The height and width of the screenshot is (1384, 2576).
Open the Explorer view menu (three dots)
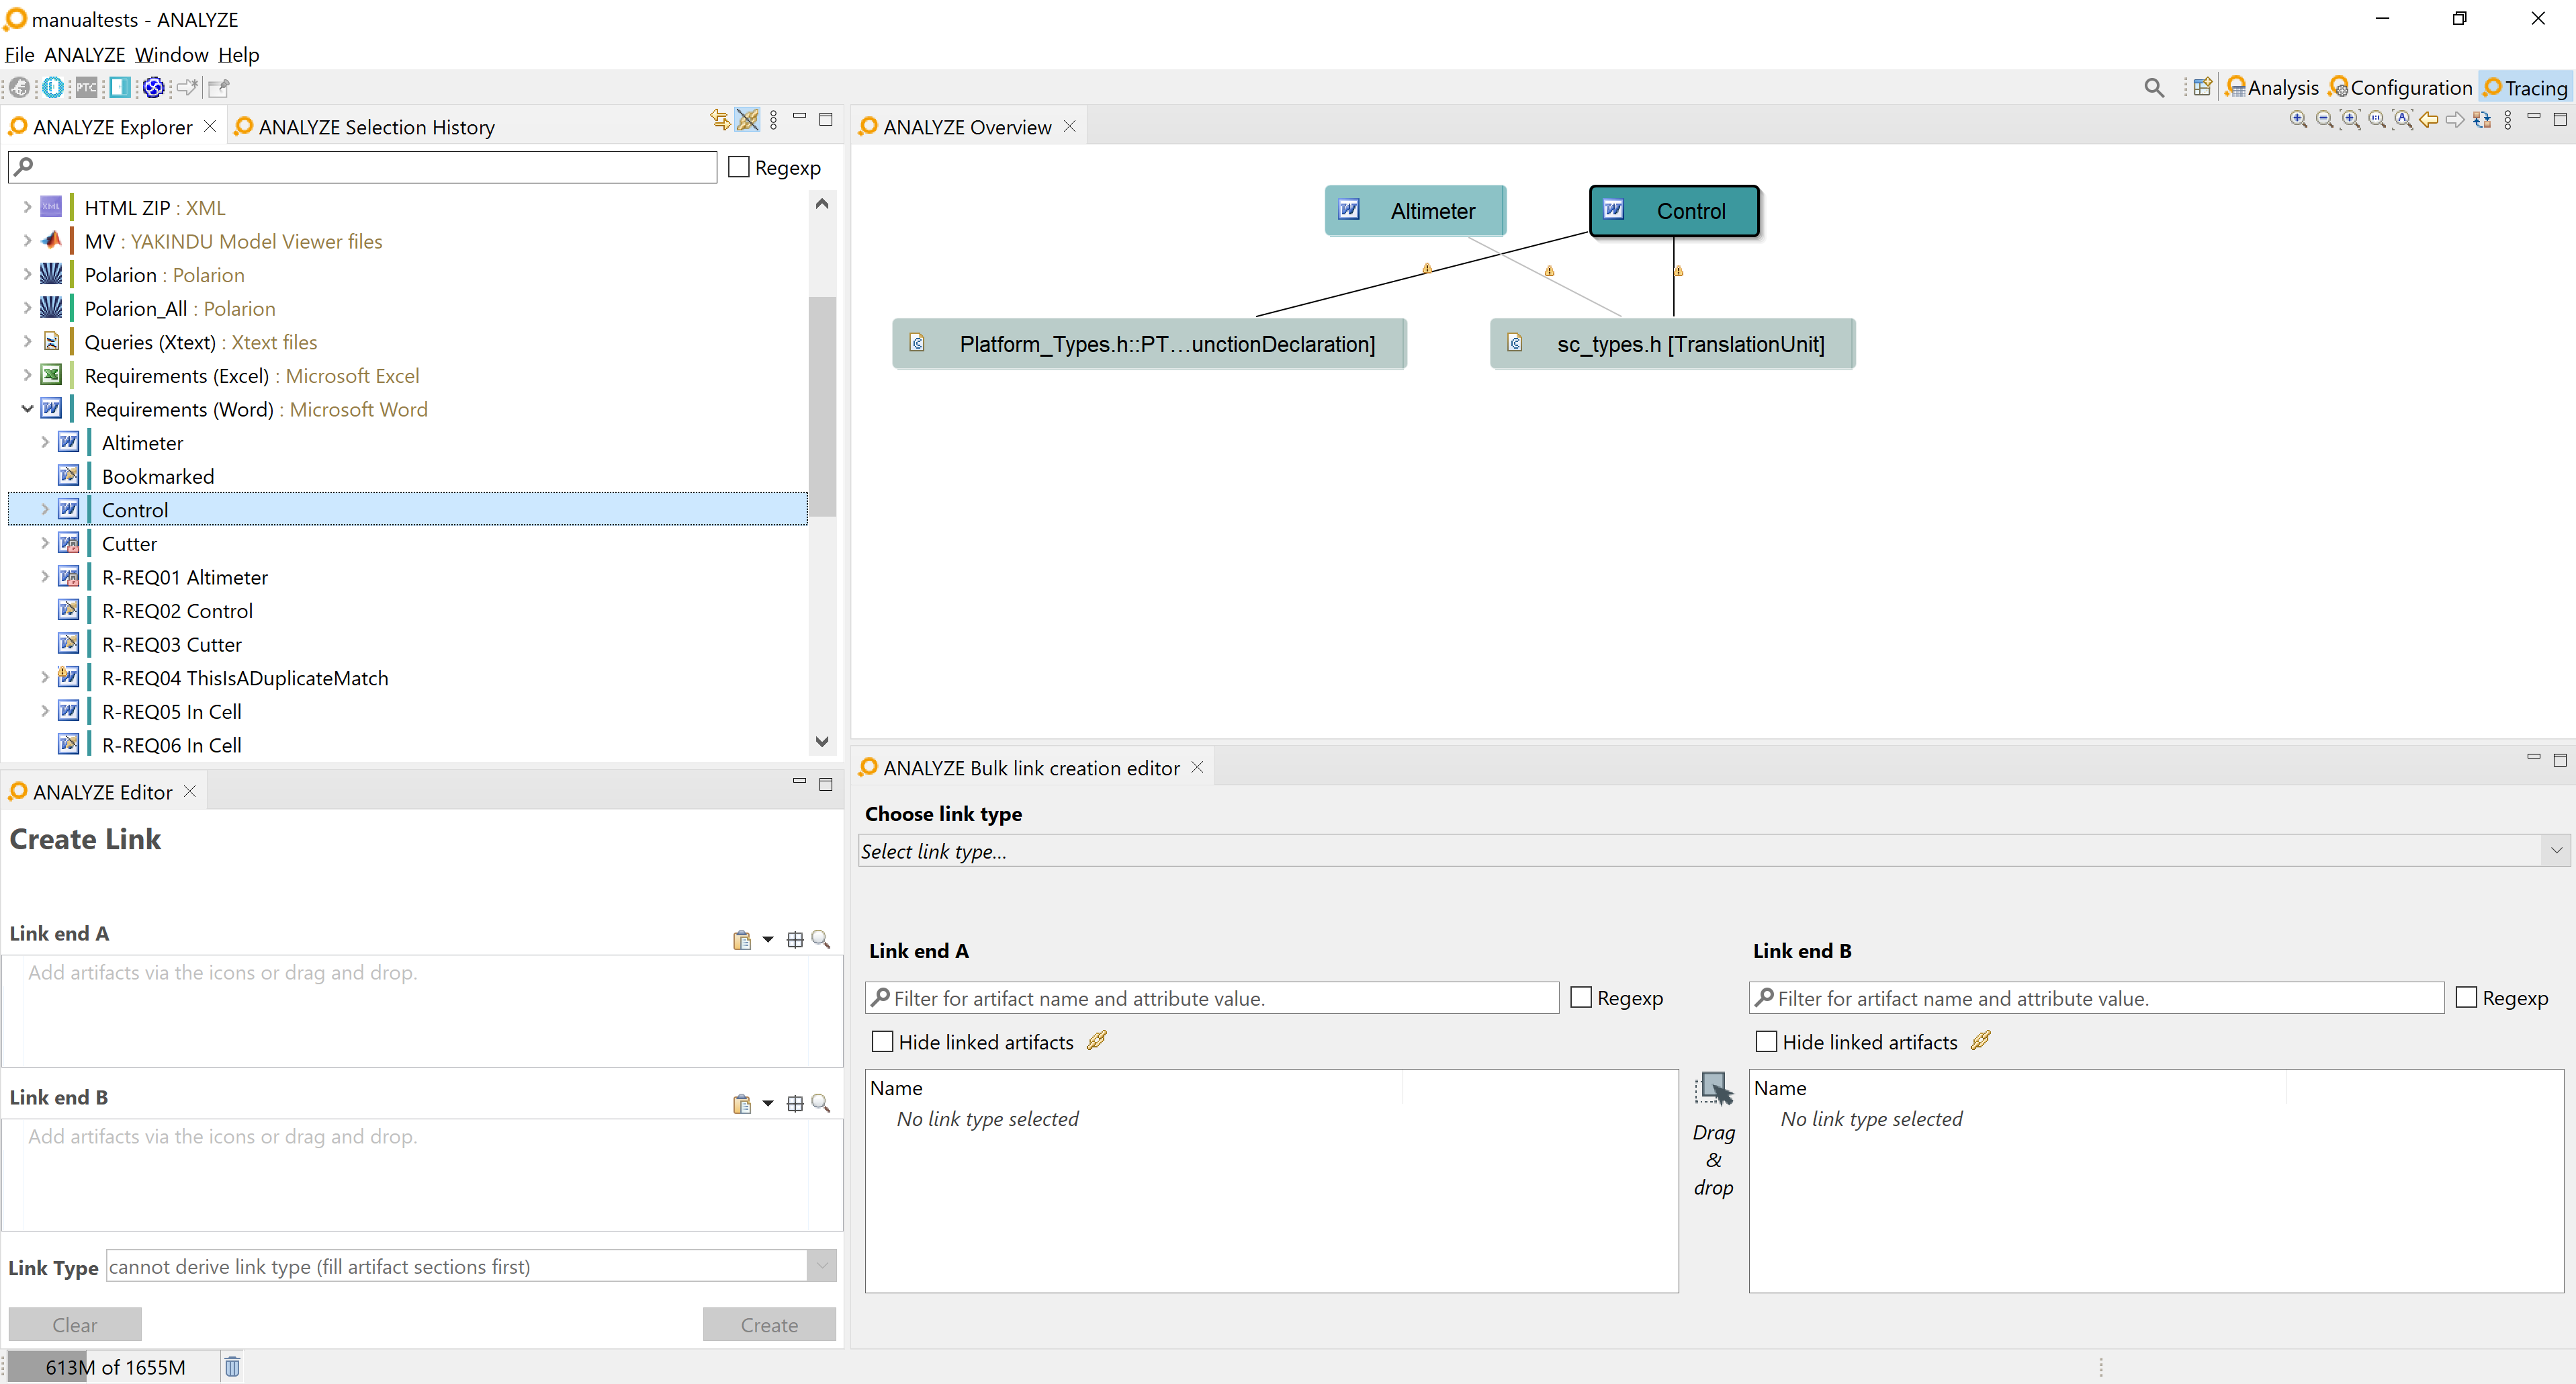pos(773,121)
